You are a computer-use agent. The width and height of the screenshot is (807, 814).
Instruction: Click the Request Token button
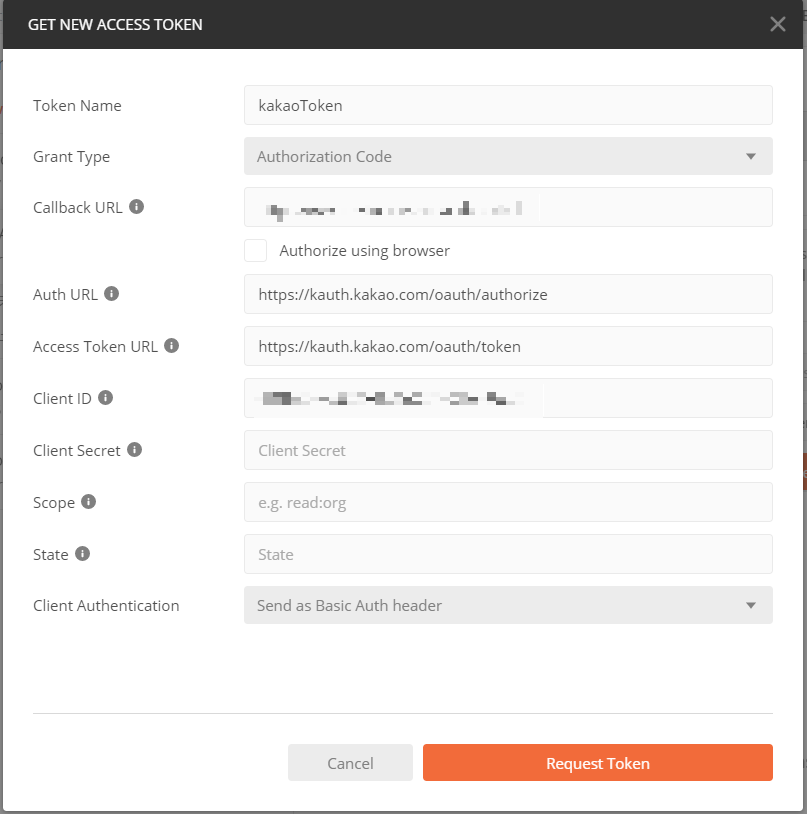597,763
